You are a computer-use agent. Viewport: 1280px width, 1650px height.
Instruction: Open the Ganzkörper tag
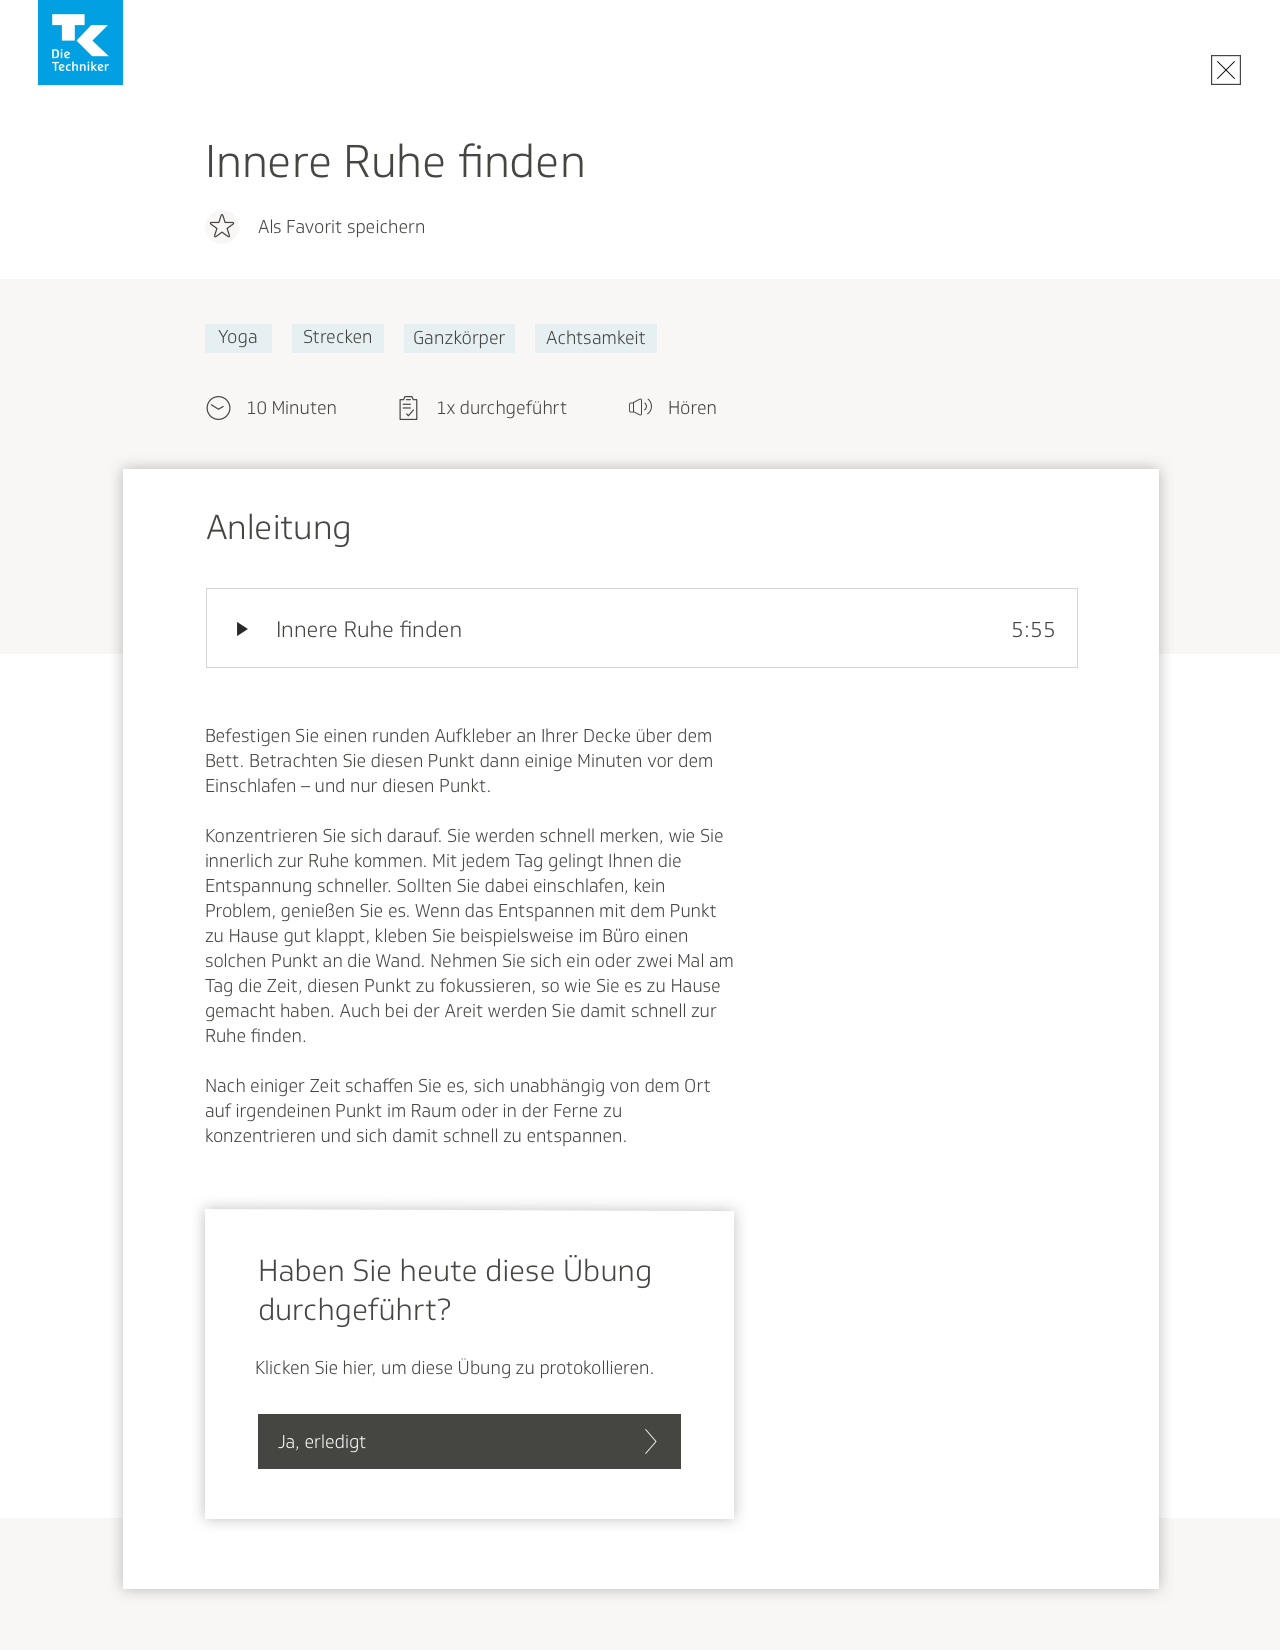pos(459,338)
